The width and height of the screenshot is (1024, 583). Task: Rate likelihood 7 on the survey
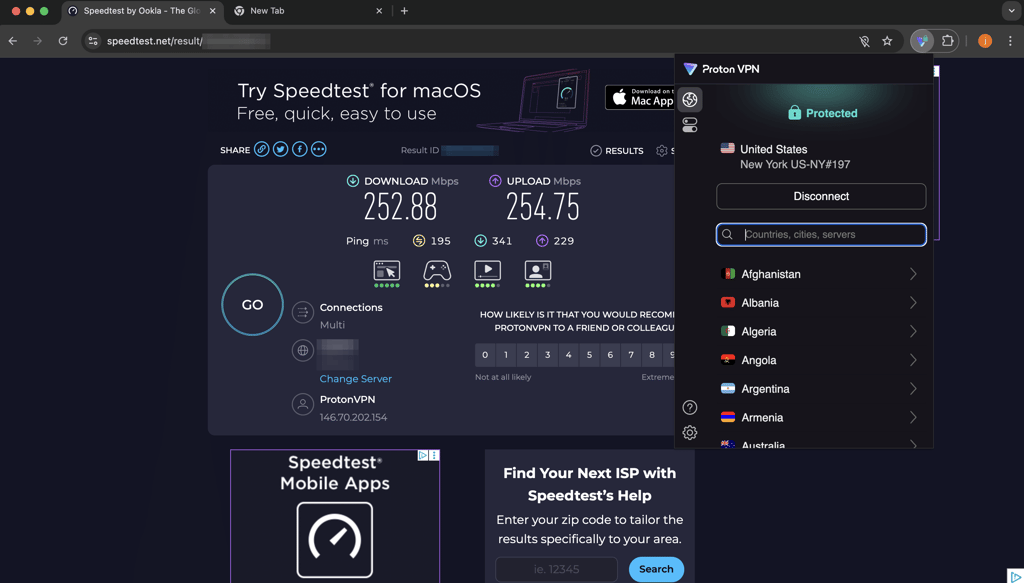(631, 355)
